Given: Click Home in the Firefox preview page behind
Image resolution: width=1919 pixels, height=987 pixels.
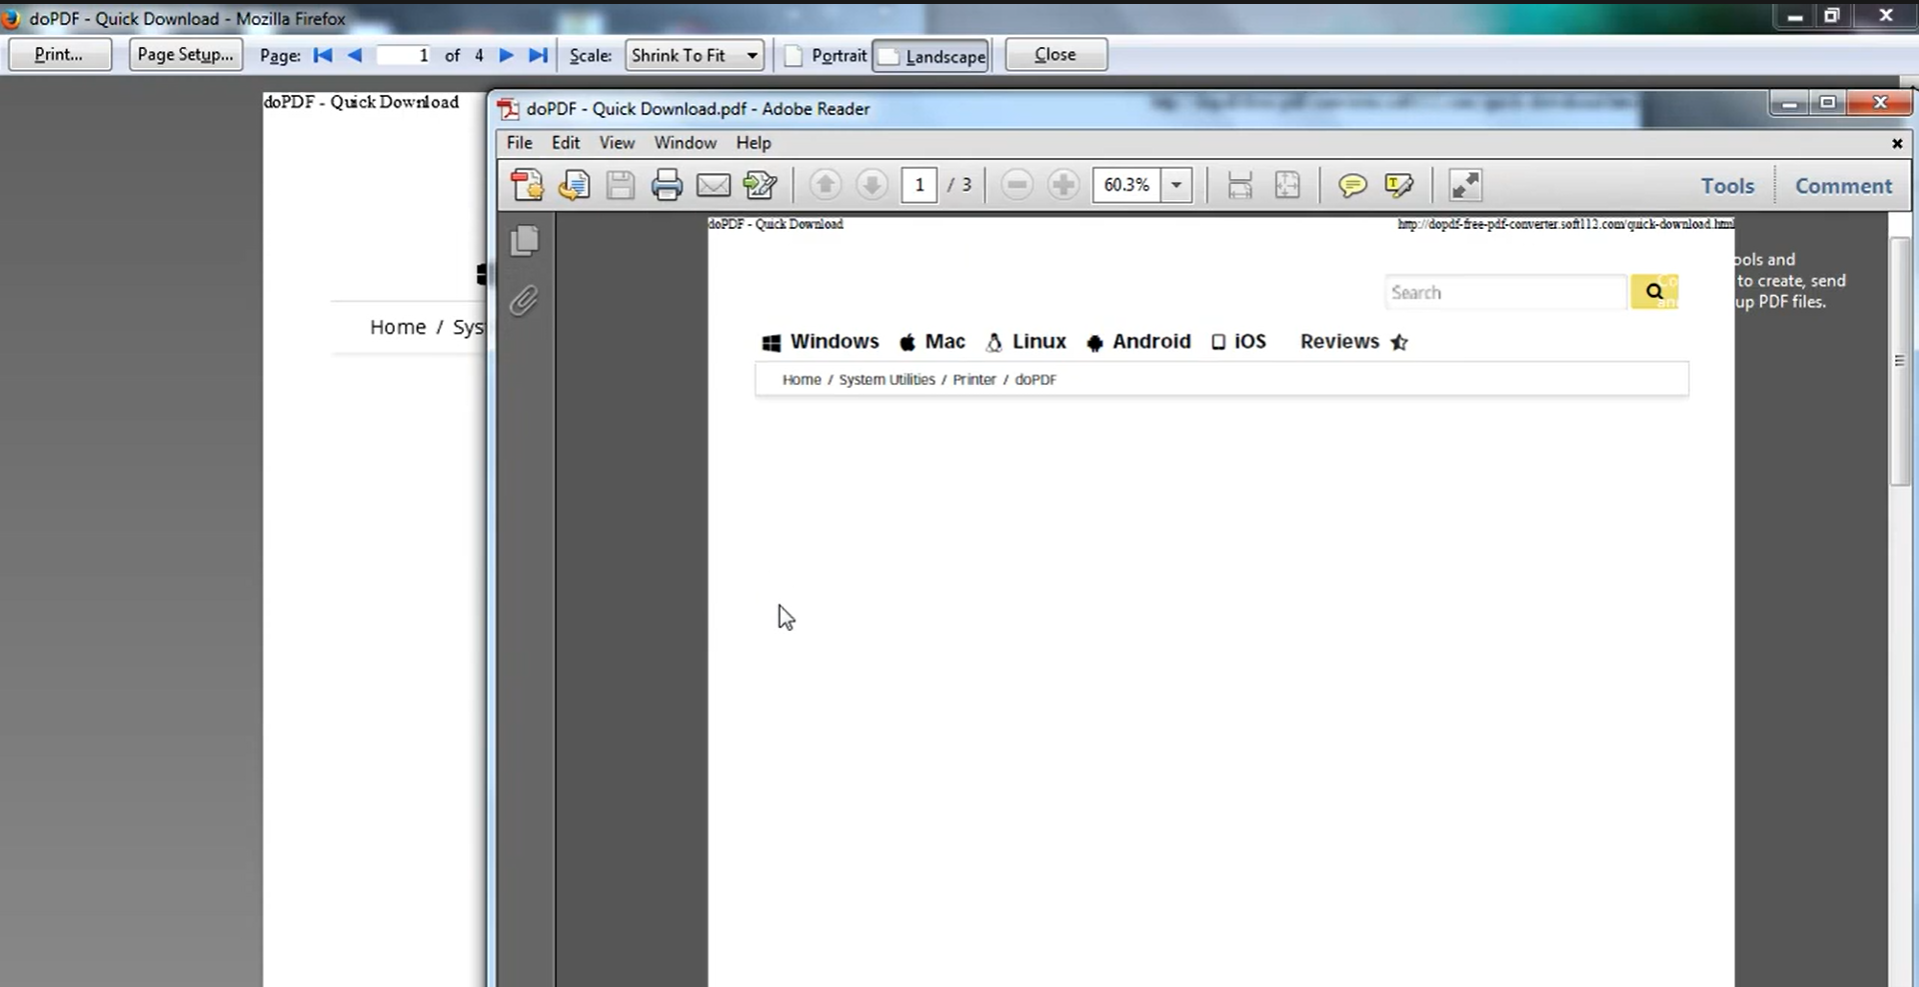Looking at the screenshot, I should [398, 327].
